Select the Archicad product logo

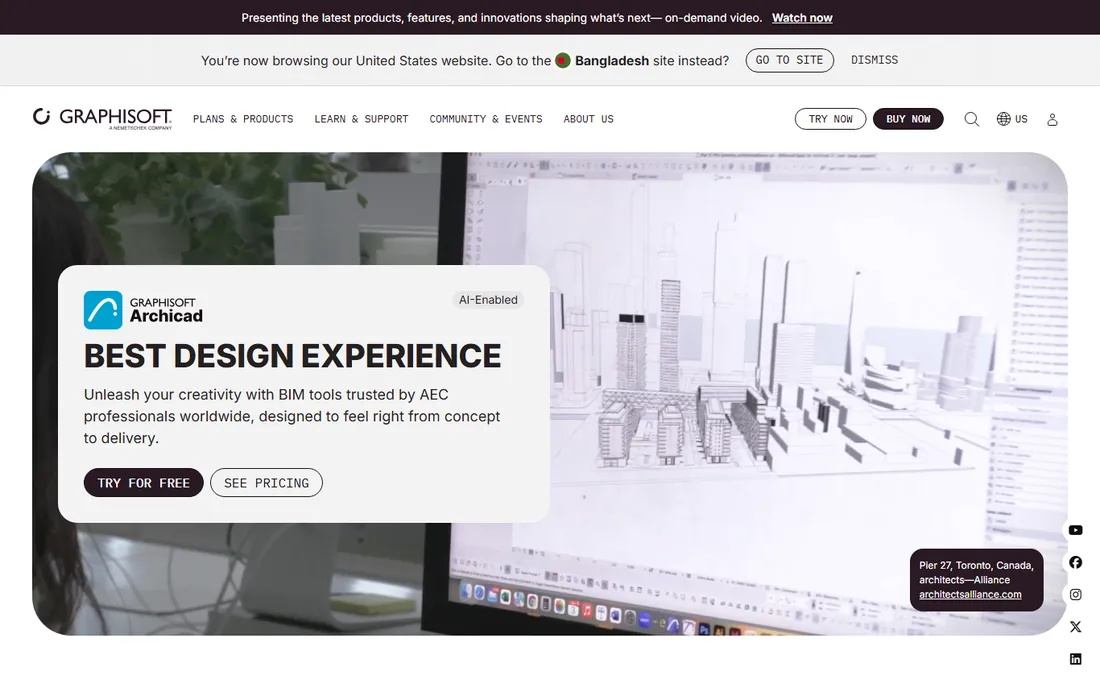(143, 310)
